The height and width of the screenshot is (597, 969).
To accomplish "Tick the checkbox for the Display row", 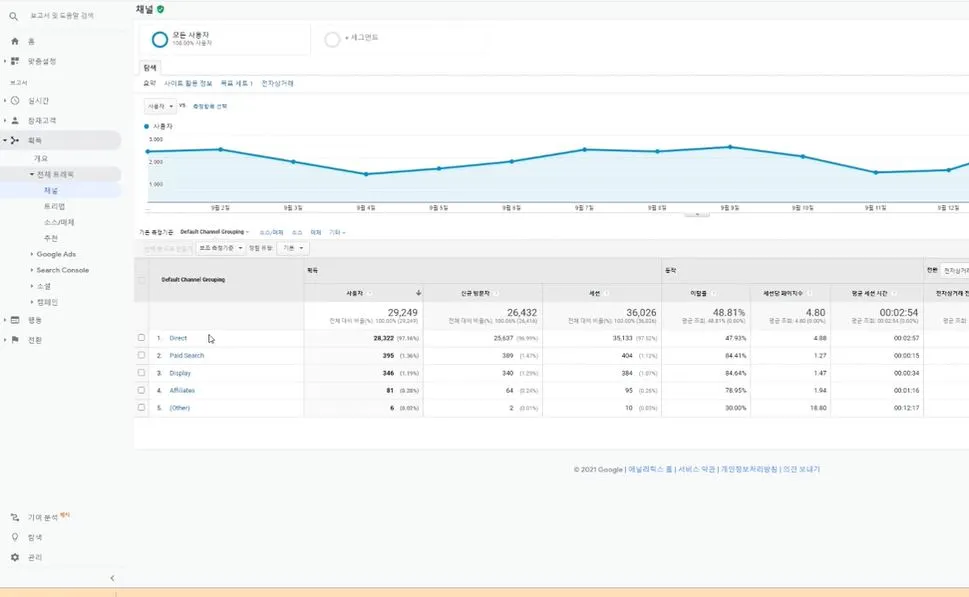I will [x=142, y=373].
